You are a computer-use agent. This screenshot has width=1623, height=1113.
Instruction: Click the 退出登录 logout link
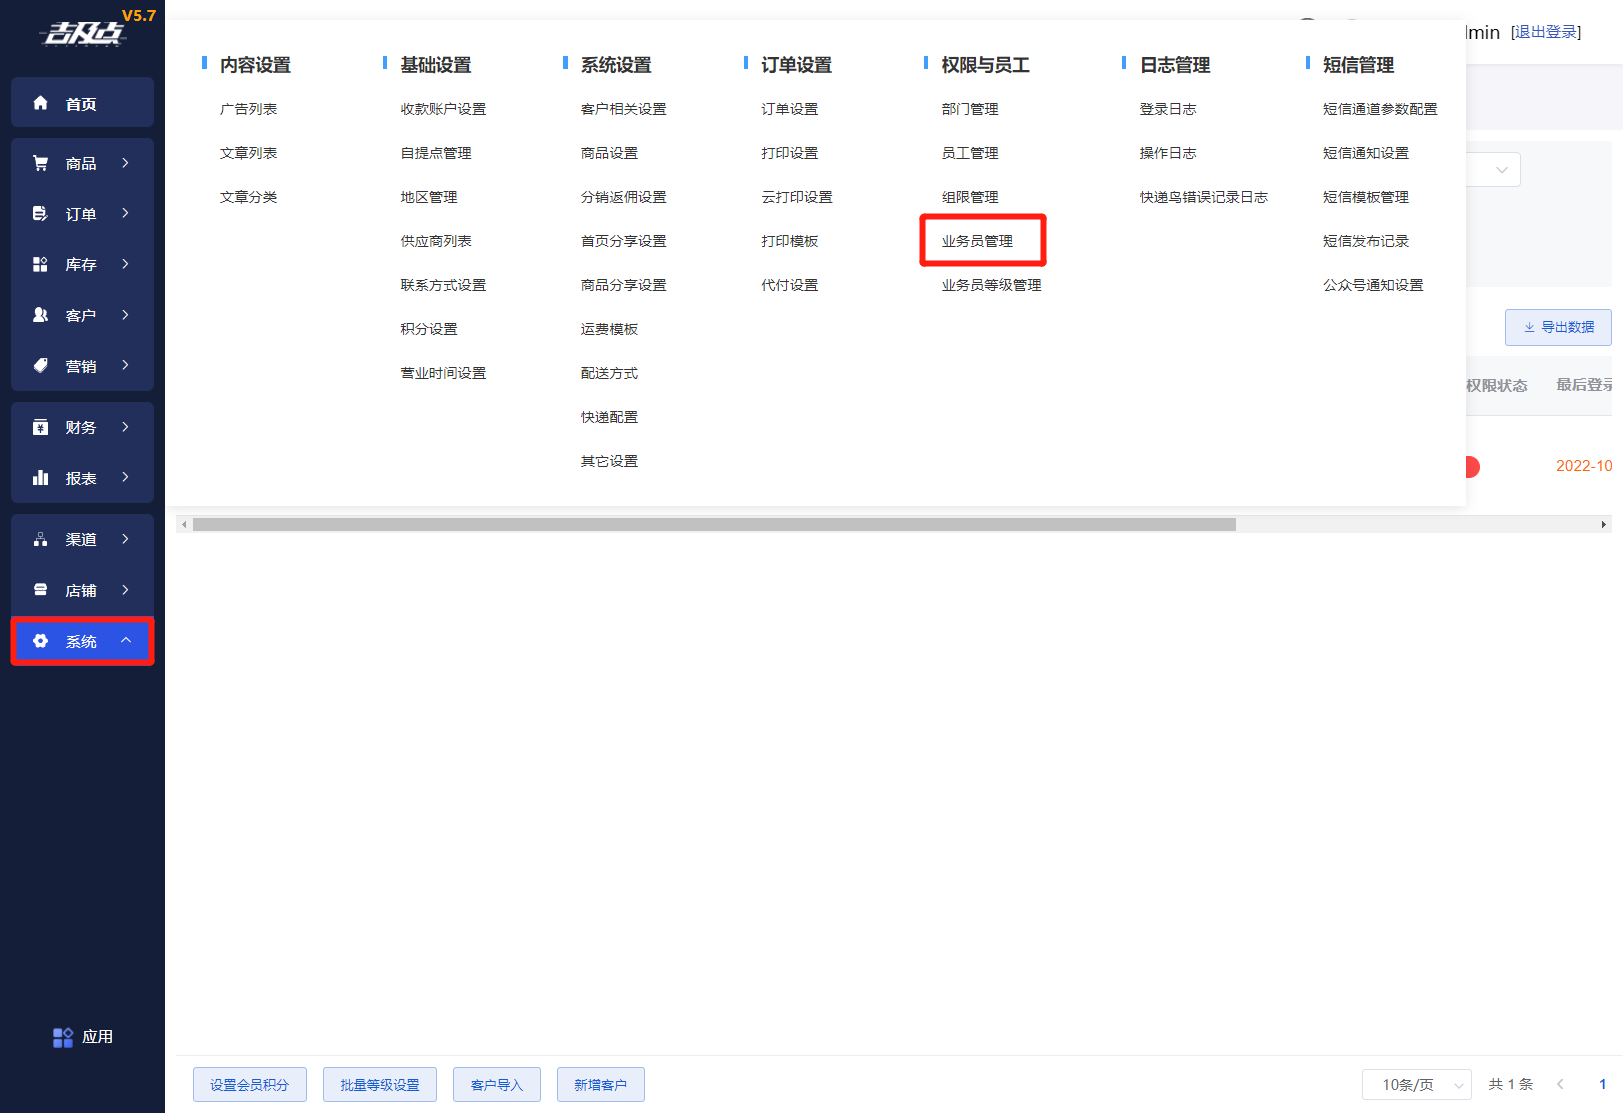coord(1546,32)
